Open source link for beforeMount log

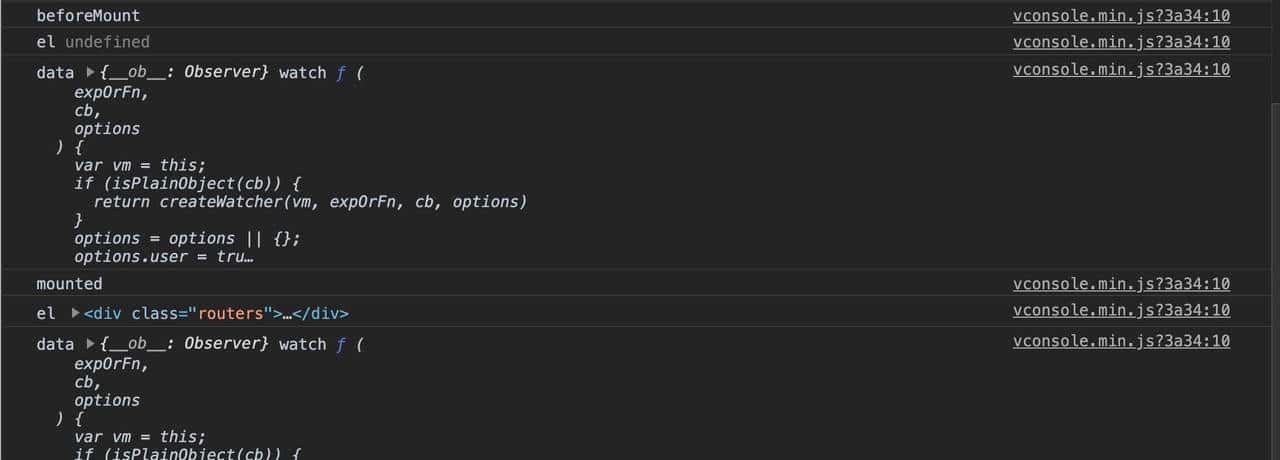[x=1121, y=16]
